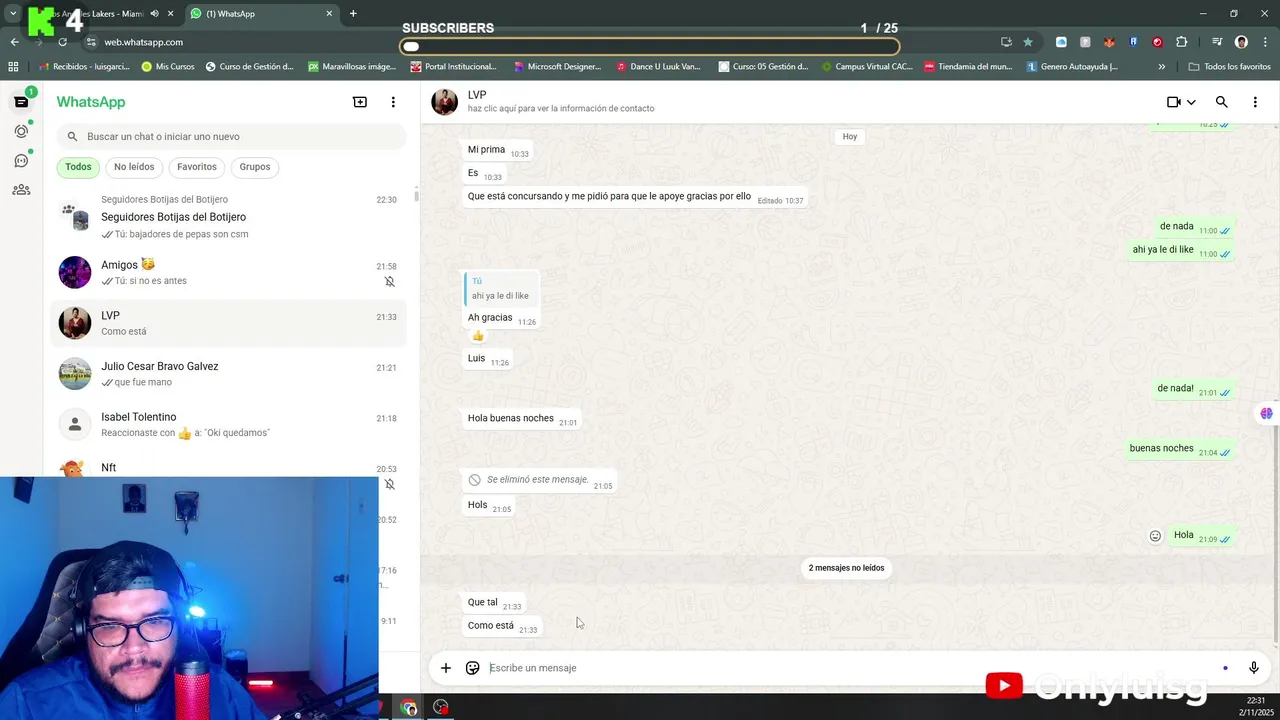Viewport: 1280px width, 720px height.
Task: Click the '2 mensajes no leídos' marker
Action: (x=846, y=568)
